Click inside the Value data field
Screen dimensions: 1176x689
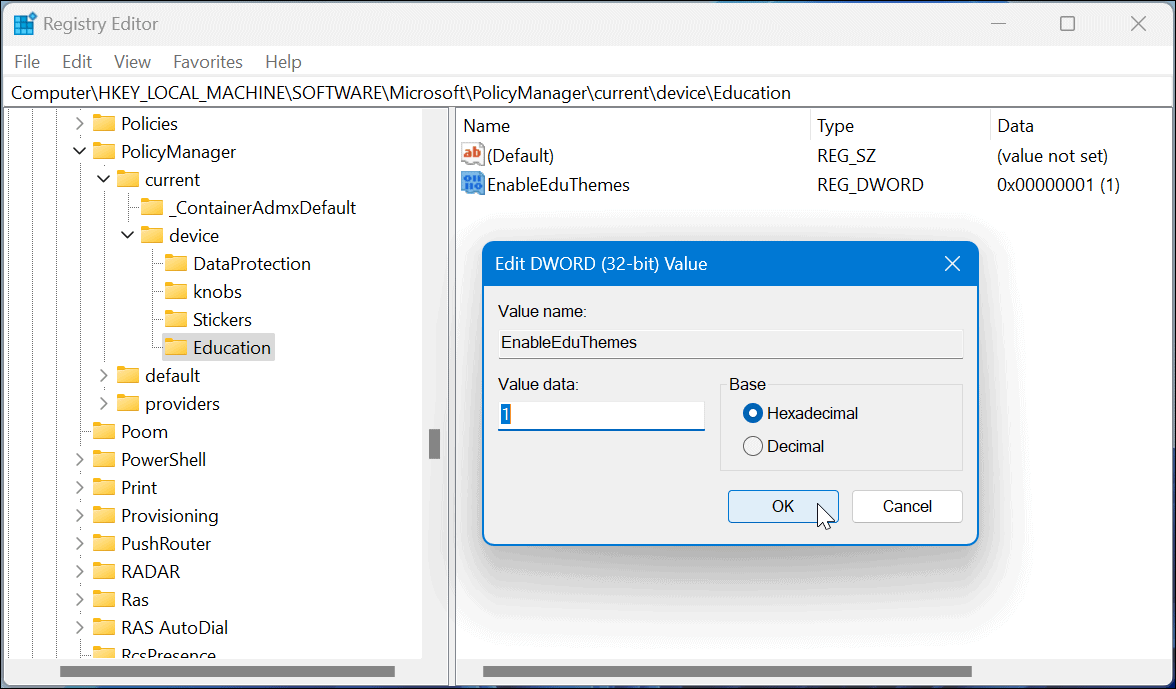[x=600, y=414]
